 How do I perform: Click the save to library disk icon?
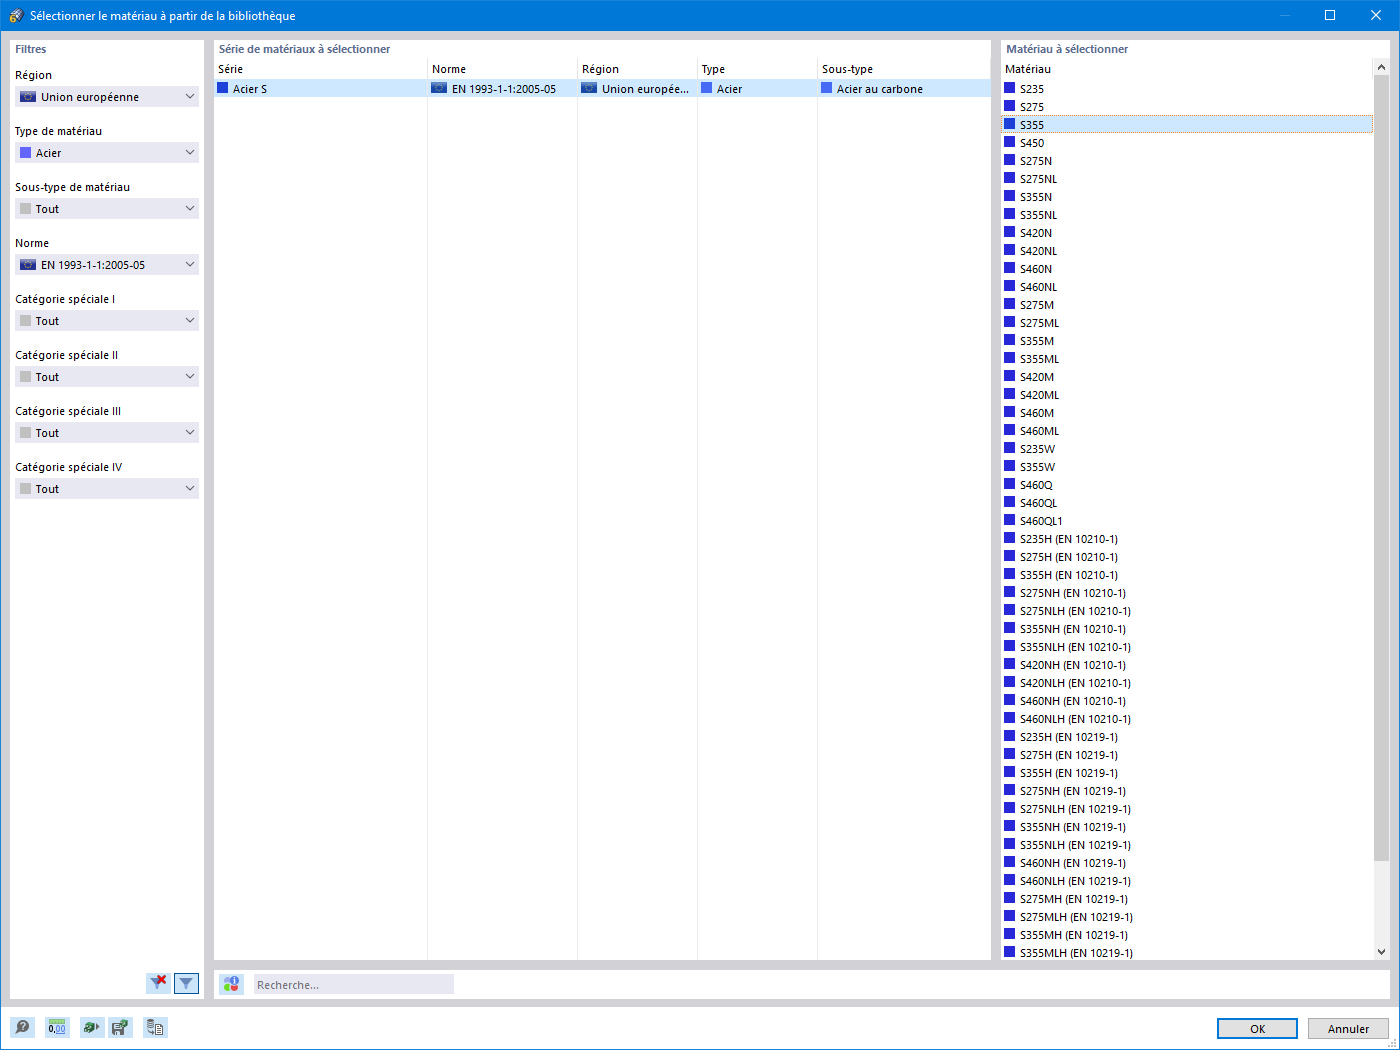(120, 1027)
